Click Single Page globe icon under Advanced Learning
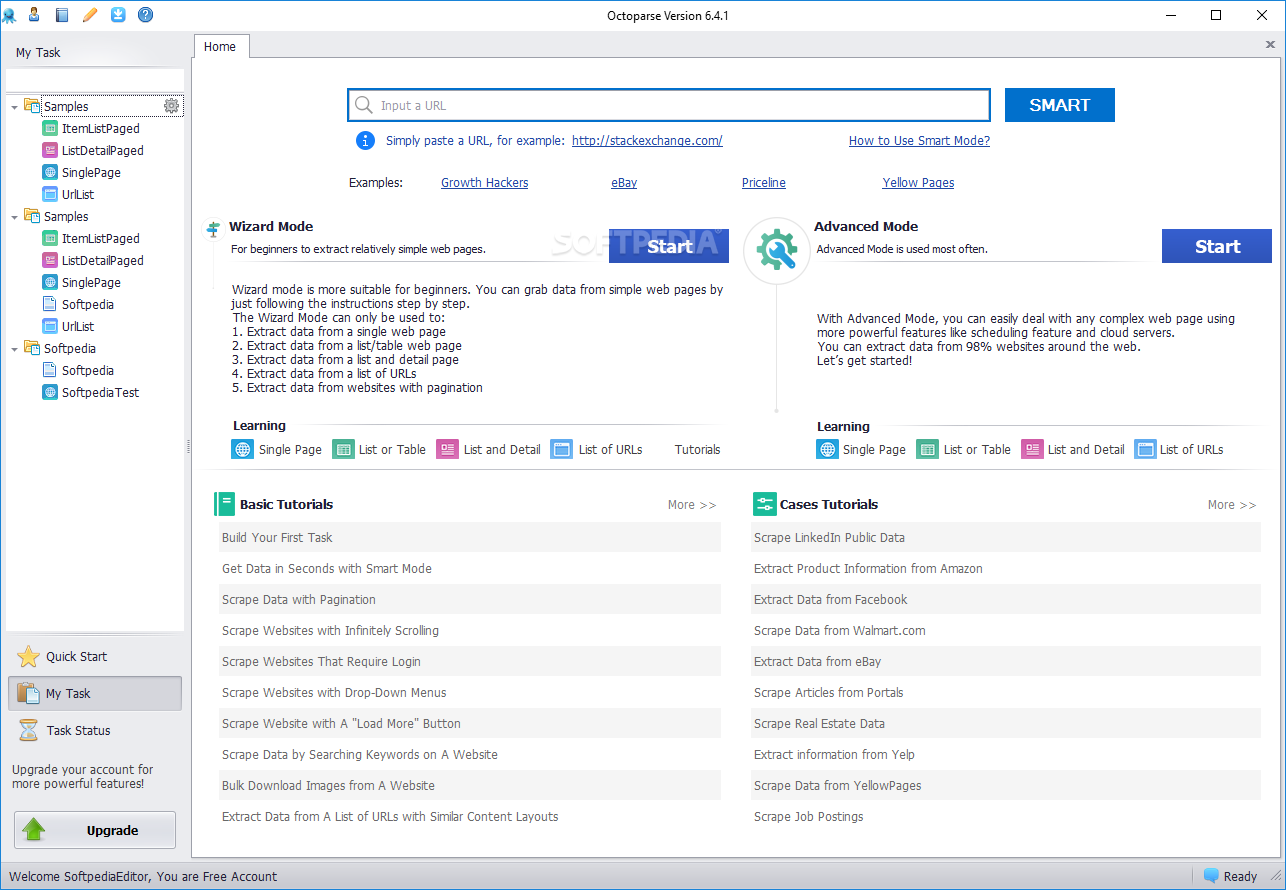 (827, 449)
